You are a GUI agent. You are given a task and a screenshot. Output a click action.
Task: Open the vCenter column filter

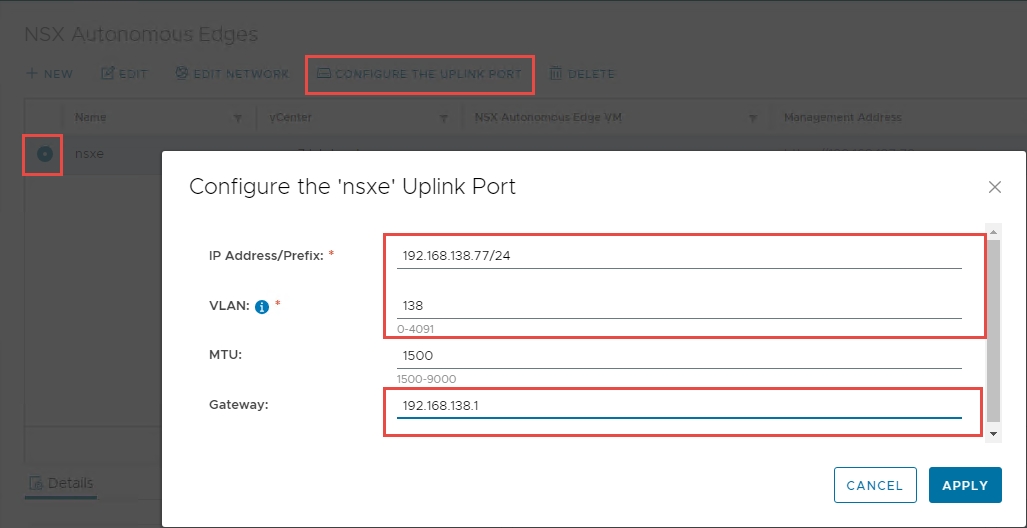point(443,118)
